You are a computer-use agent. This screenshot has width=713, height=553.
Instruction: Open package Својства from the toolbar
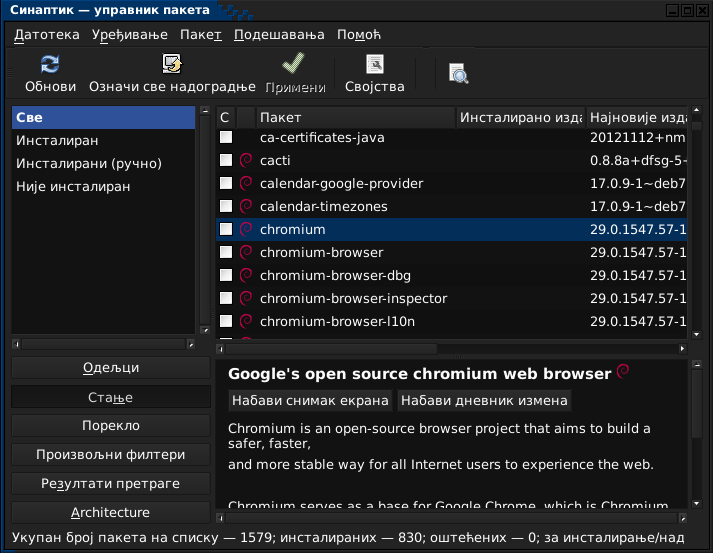point(375,66)
